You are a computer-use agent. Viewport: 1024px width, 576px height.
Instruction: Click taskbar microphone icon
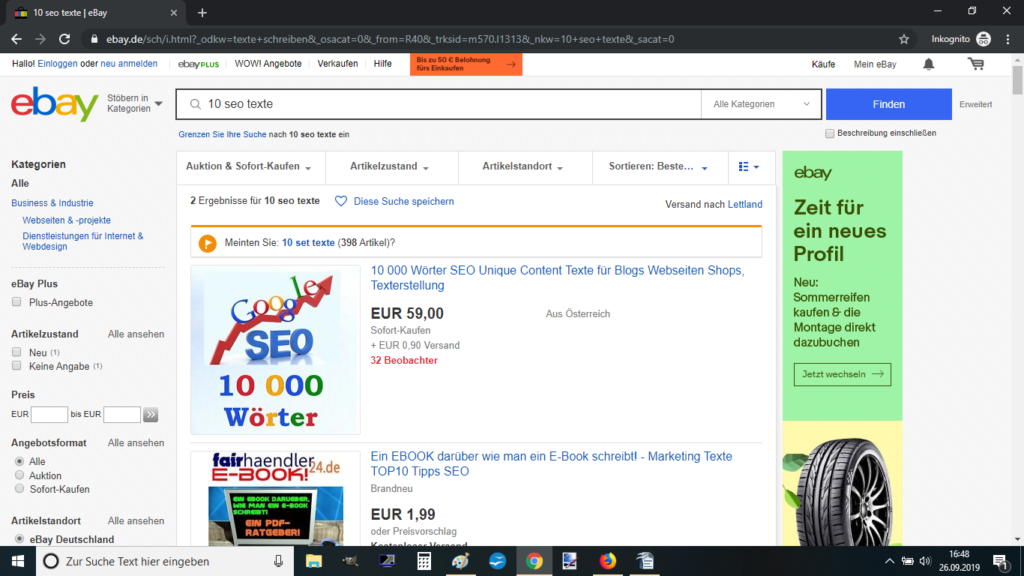278,561
